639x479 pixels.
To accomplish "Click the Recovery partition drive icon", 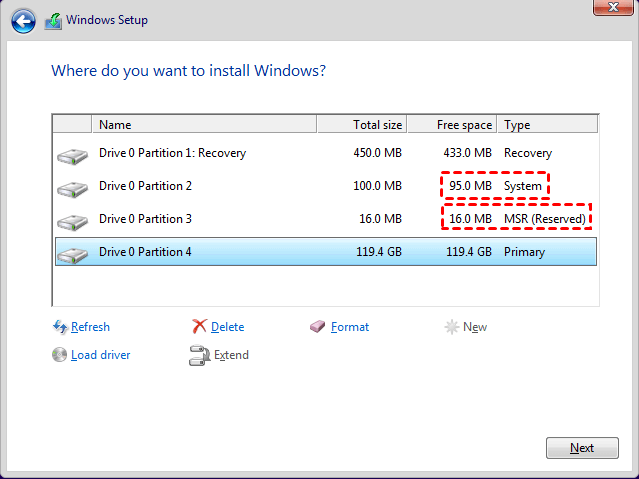I will [73, 155].
